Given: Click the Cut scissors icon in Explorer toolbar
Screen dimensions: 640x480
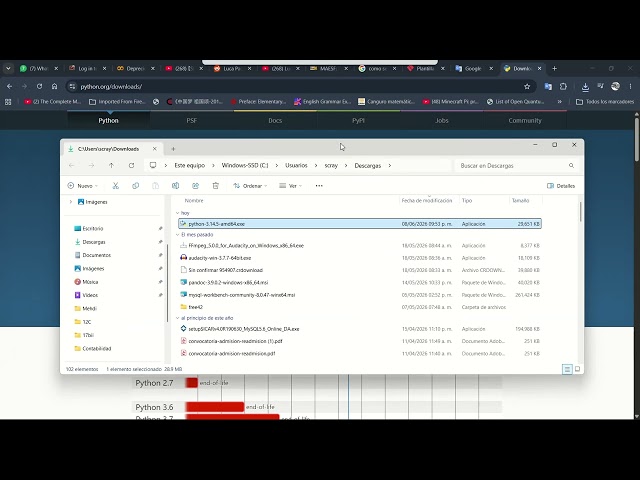Looking at the screenshot, I should click(116, 186).
